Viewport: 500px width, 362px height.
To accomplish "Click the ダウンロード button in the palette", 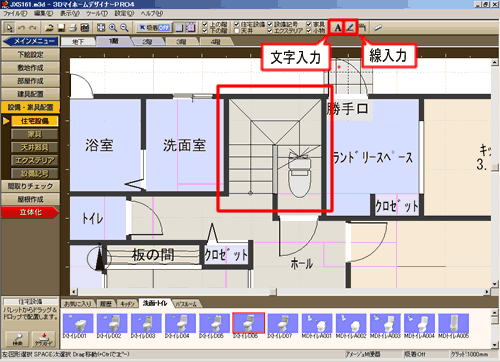I will point(44,339).
